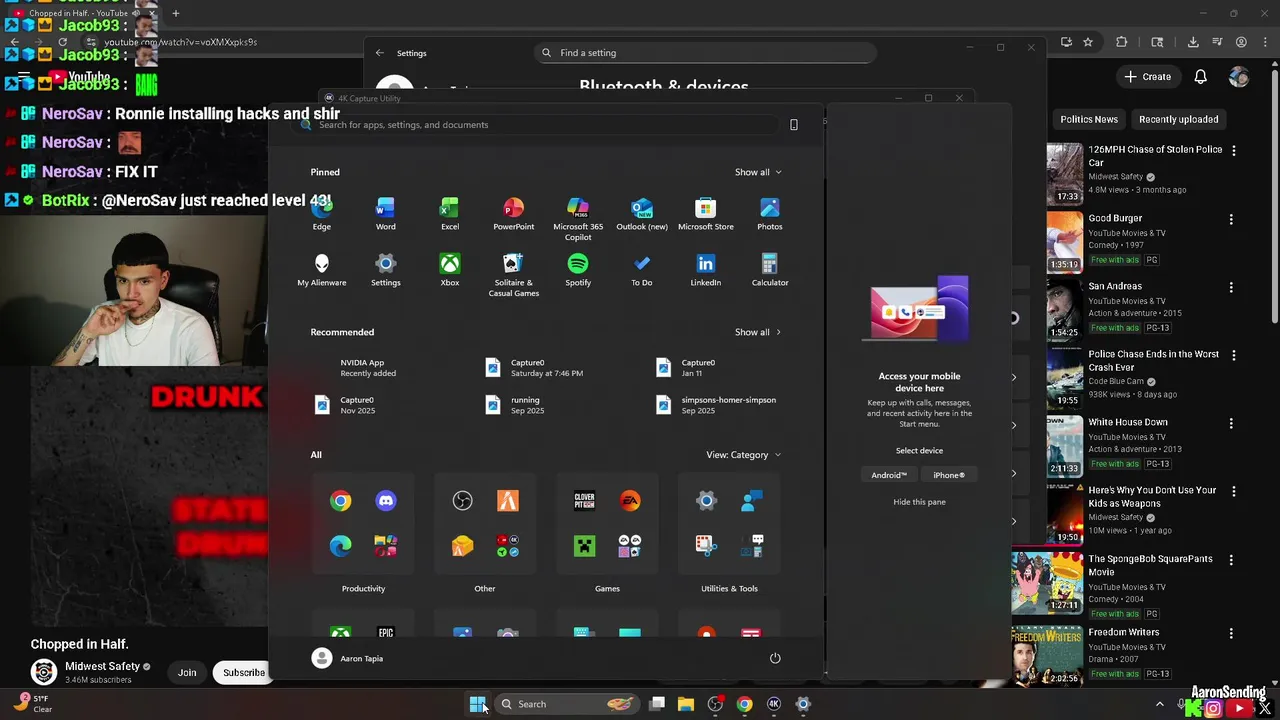Choose Android device button
1280x720 pixels.
(888, 475)
